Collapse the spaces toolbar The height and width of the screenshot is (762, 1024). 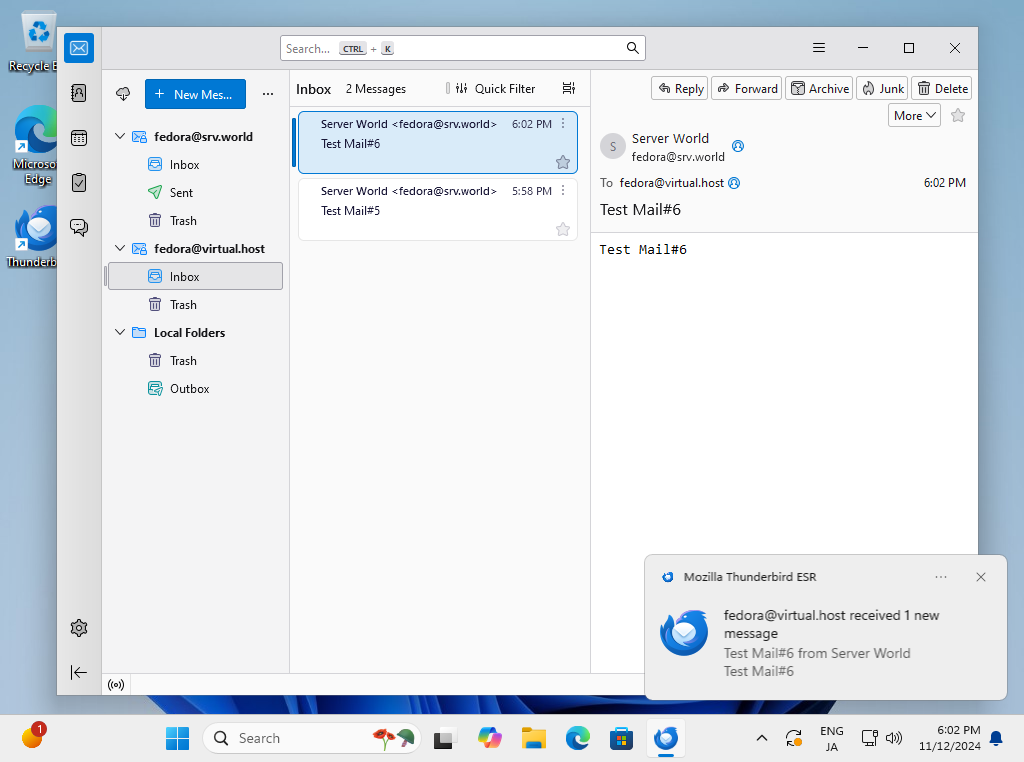(x=79, y=673)
